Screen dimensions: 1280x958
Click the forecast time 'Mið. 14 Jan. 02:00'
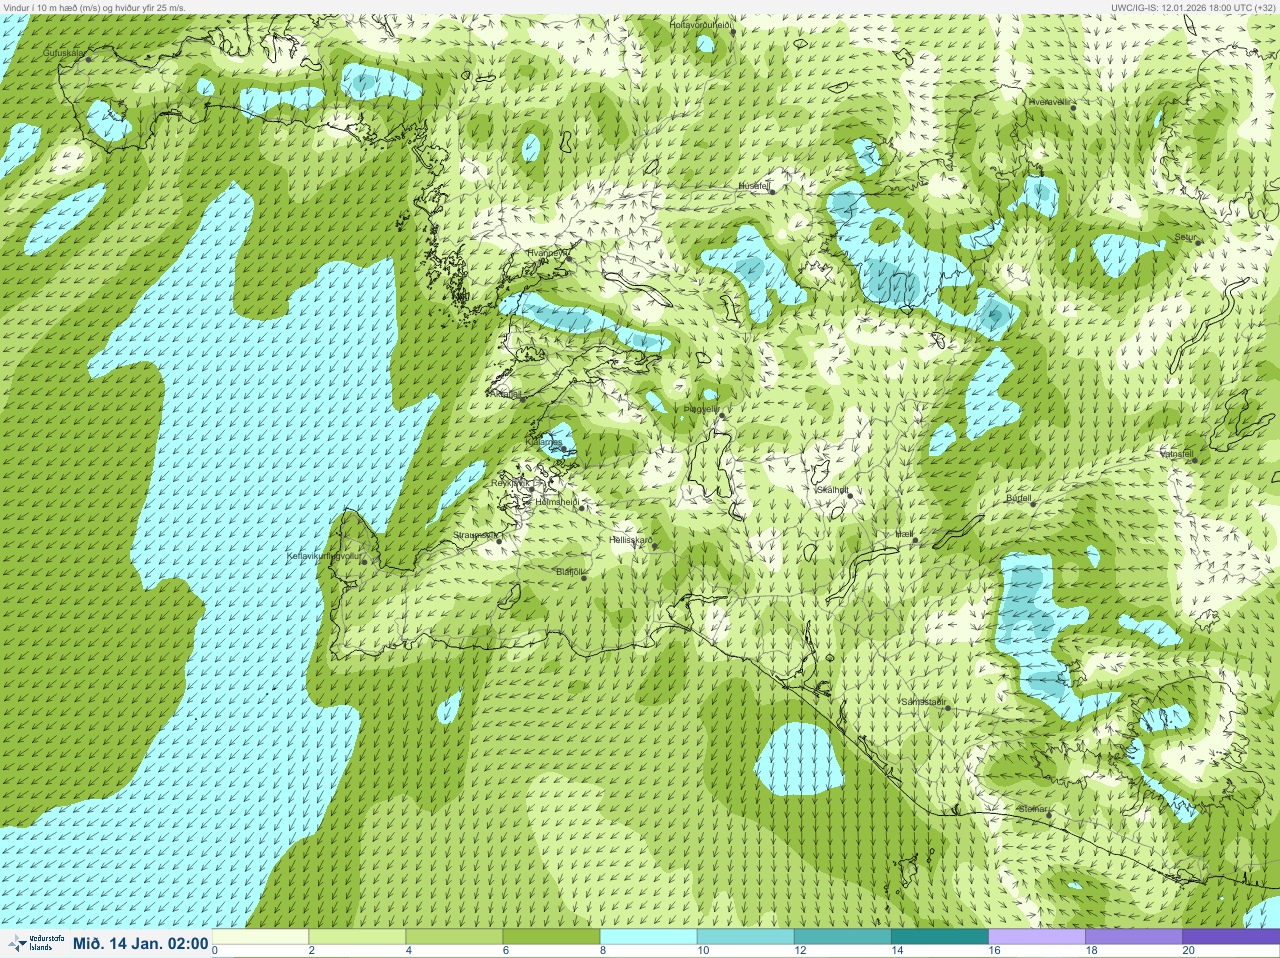pos(141,943)
